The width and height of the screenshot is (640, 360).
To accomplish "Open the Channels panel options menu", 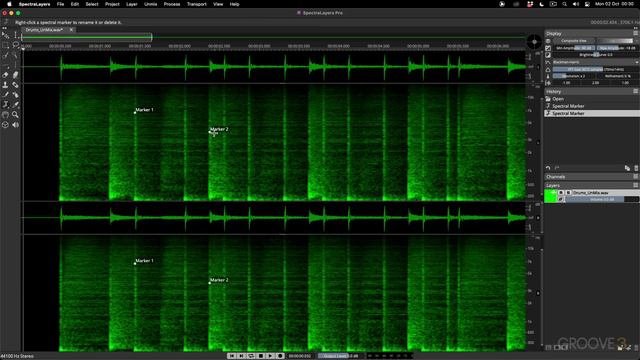I will [x=636, y=177].
